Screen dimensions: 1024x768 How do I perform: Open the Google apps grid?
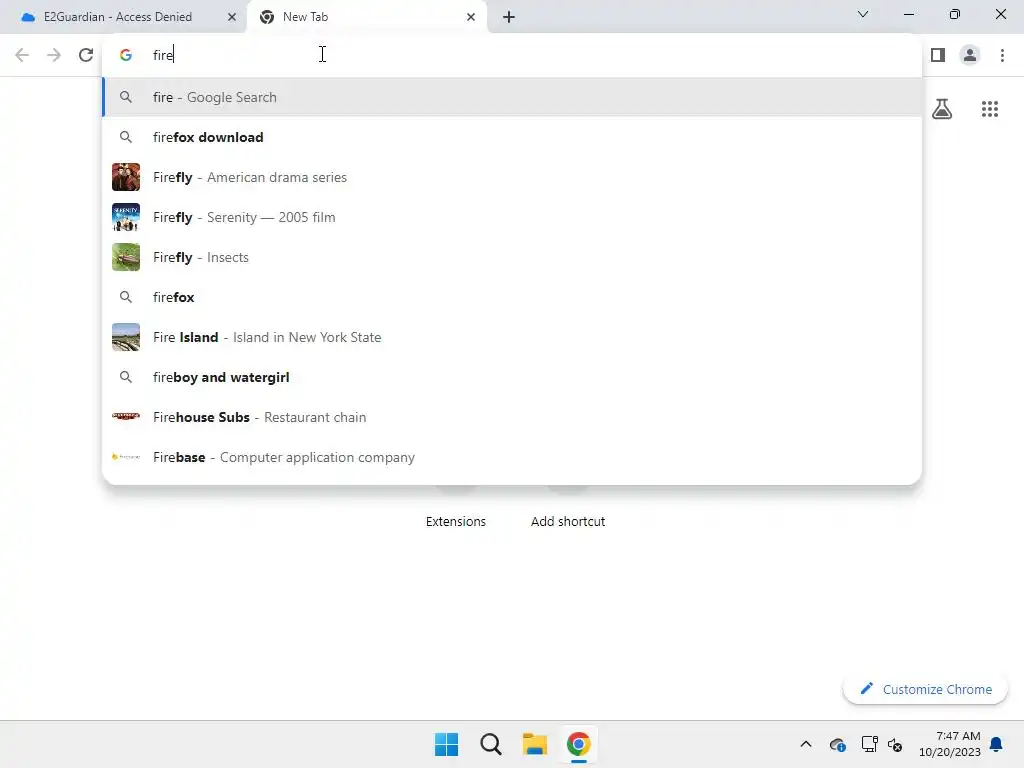coord(990,109)
